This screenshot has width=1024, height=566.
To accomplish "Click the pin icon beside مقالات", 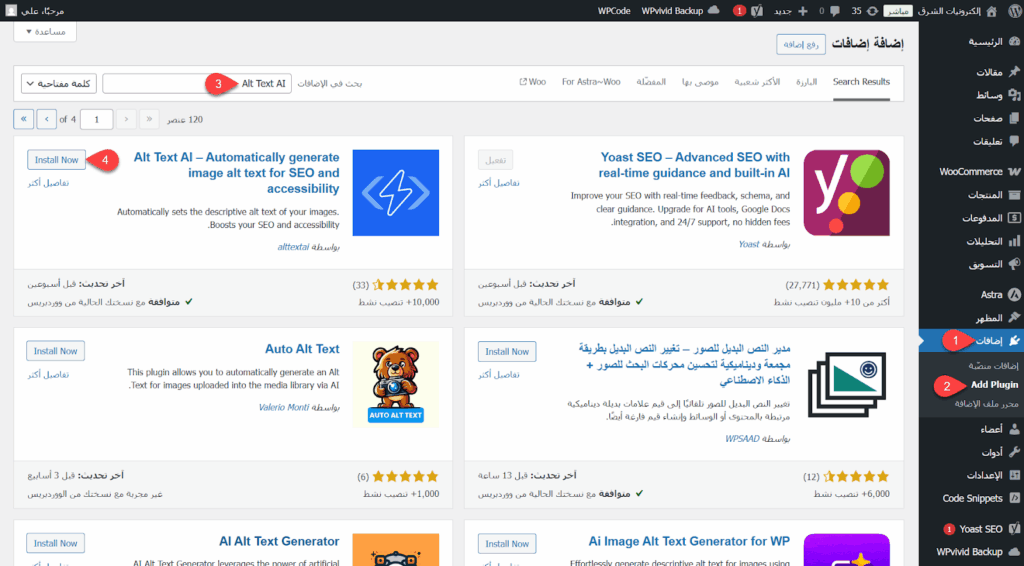I will click(1014, 72).
